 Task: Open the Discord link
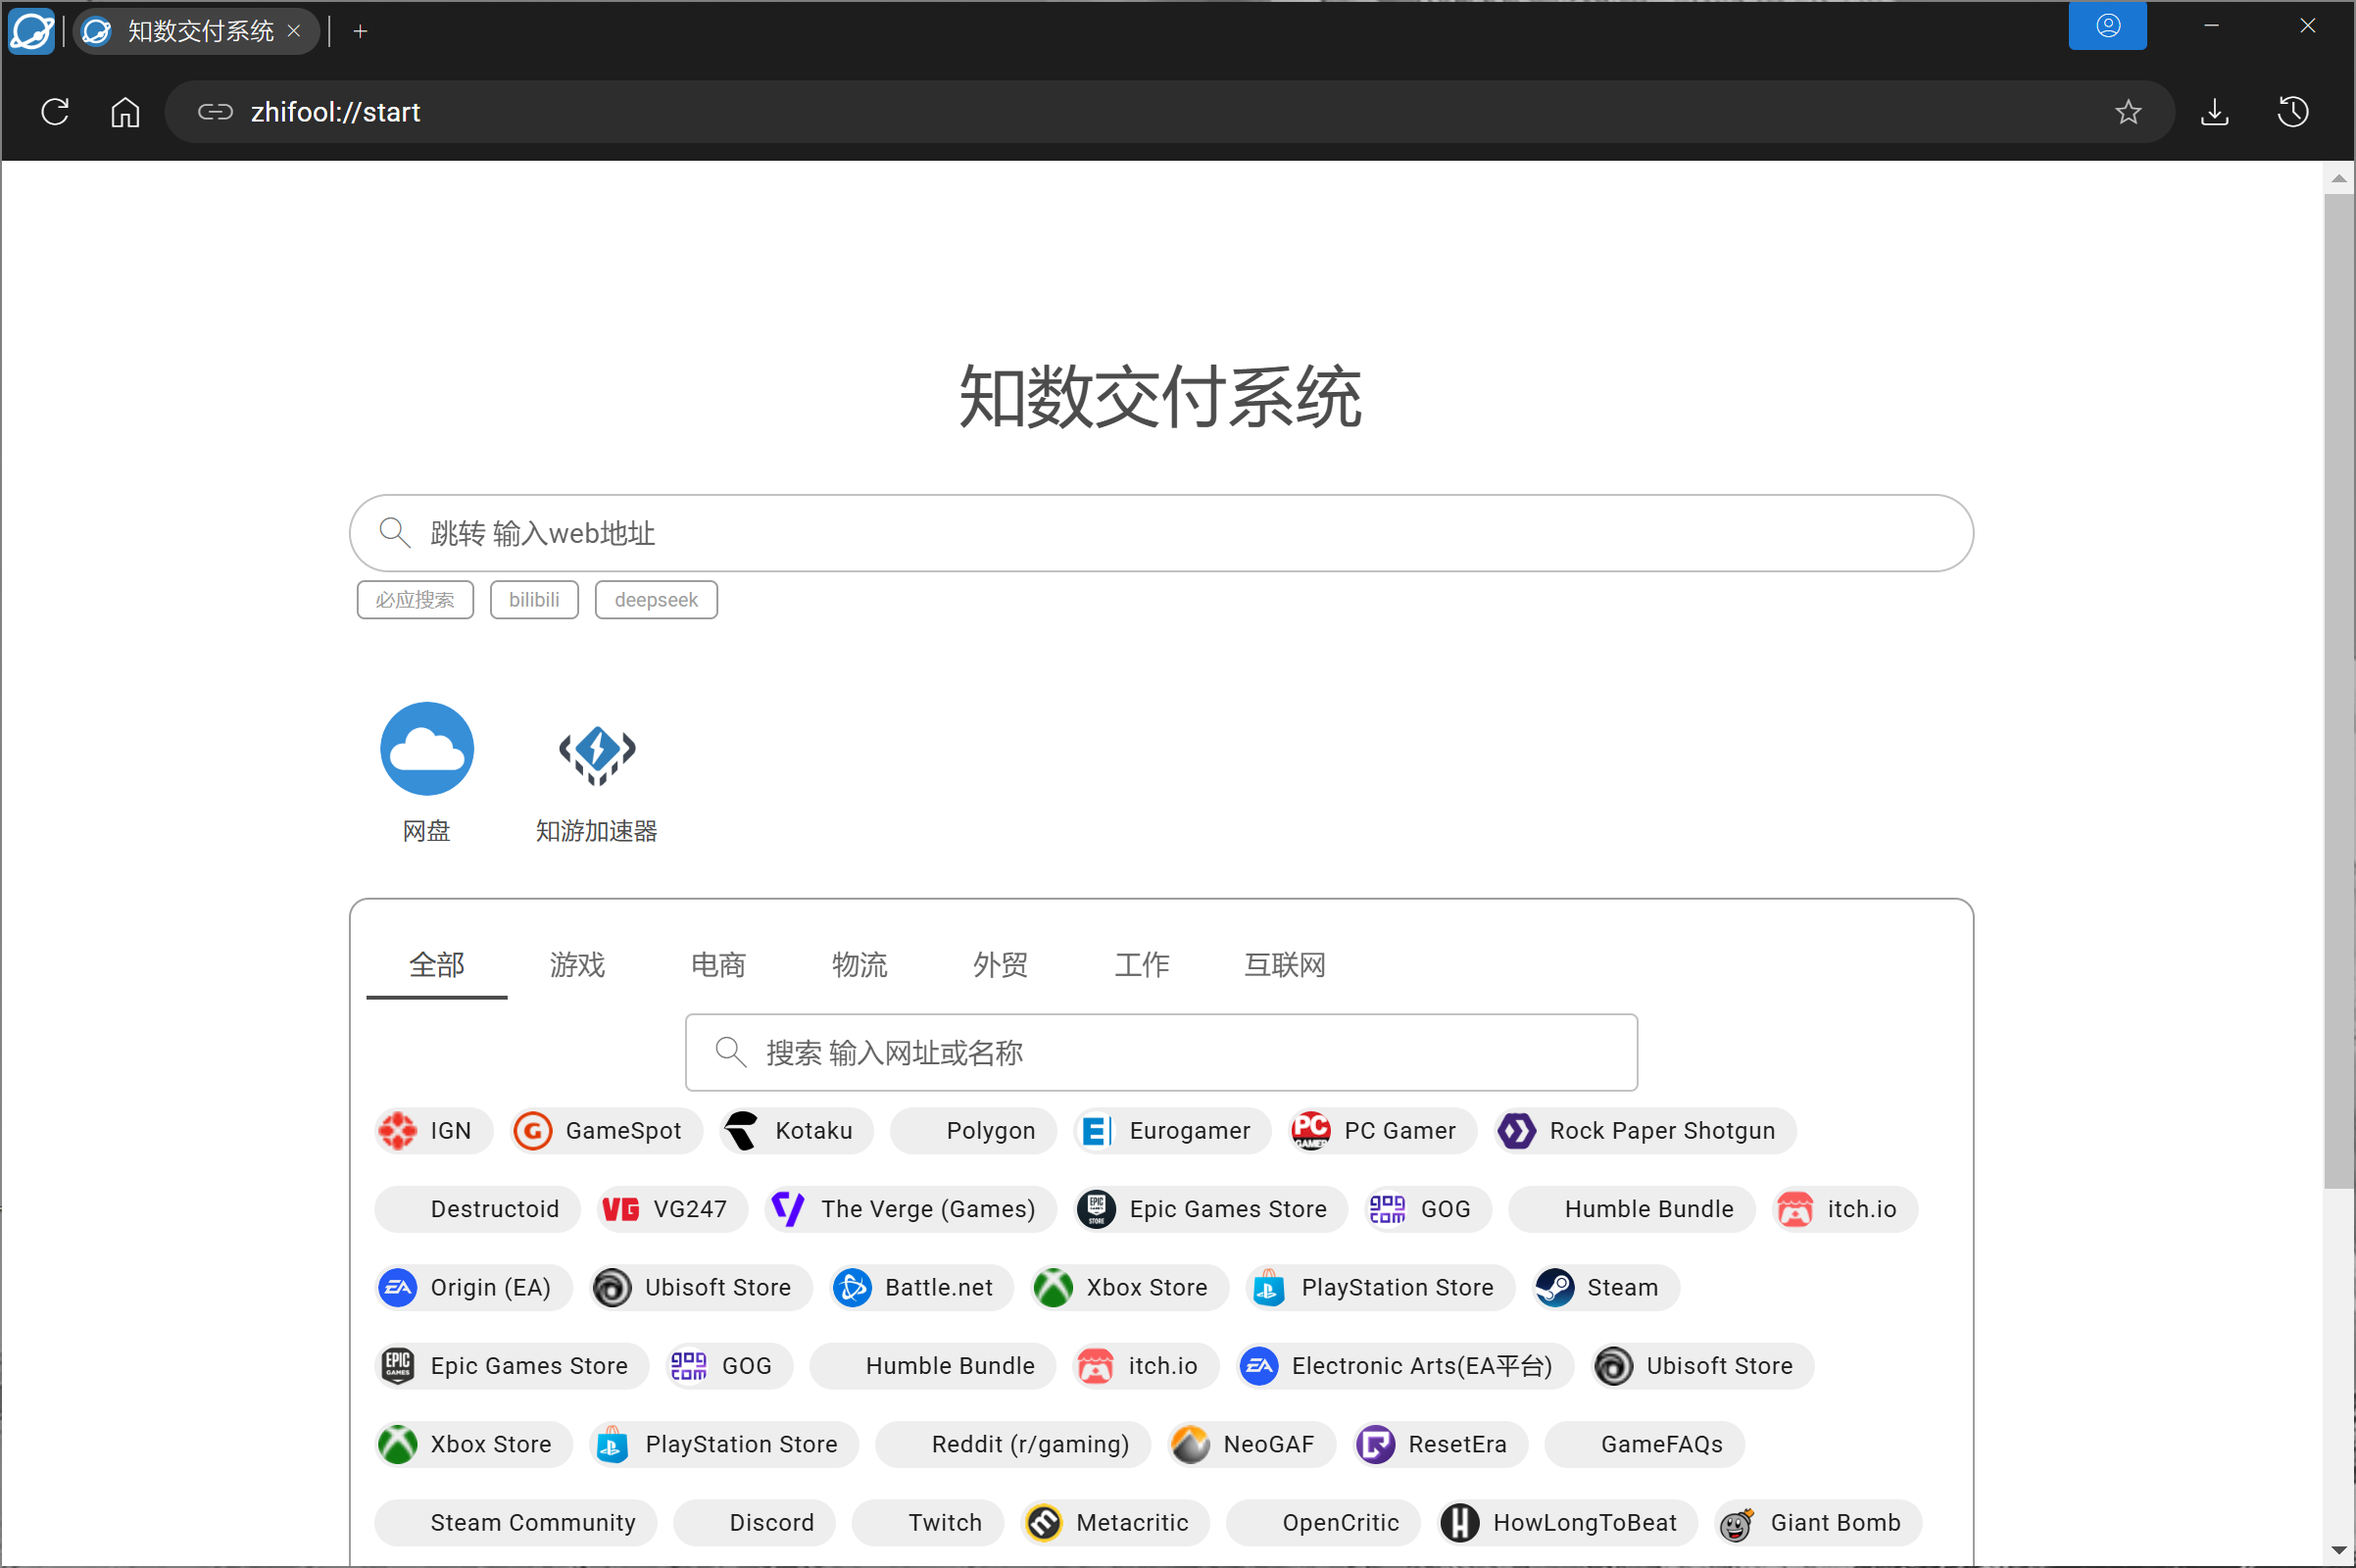(x=754, y=1523)
